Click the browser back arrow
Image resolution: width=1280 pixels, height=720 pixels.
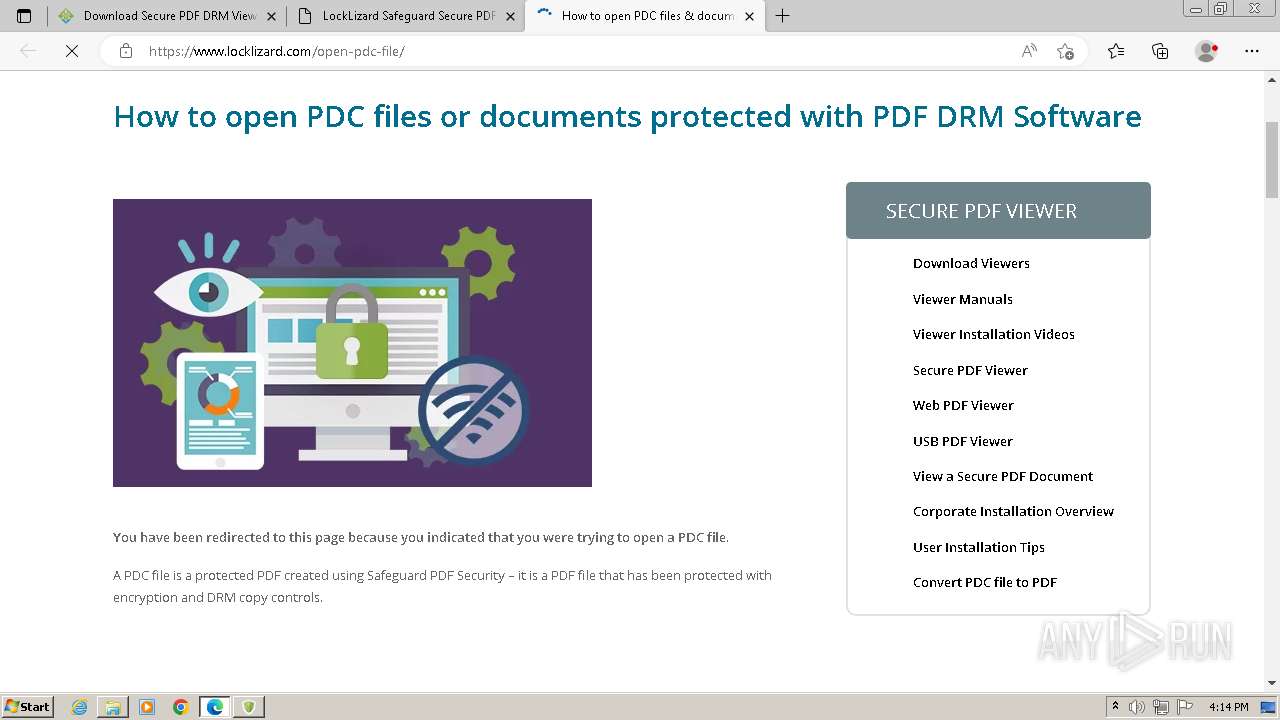[28, 51]
